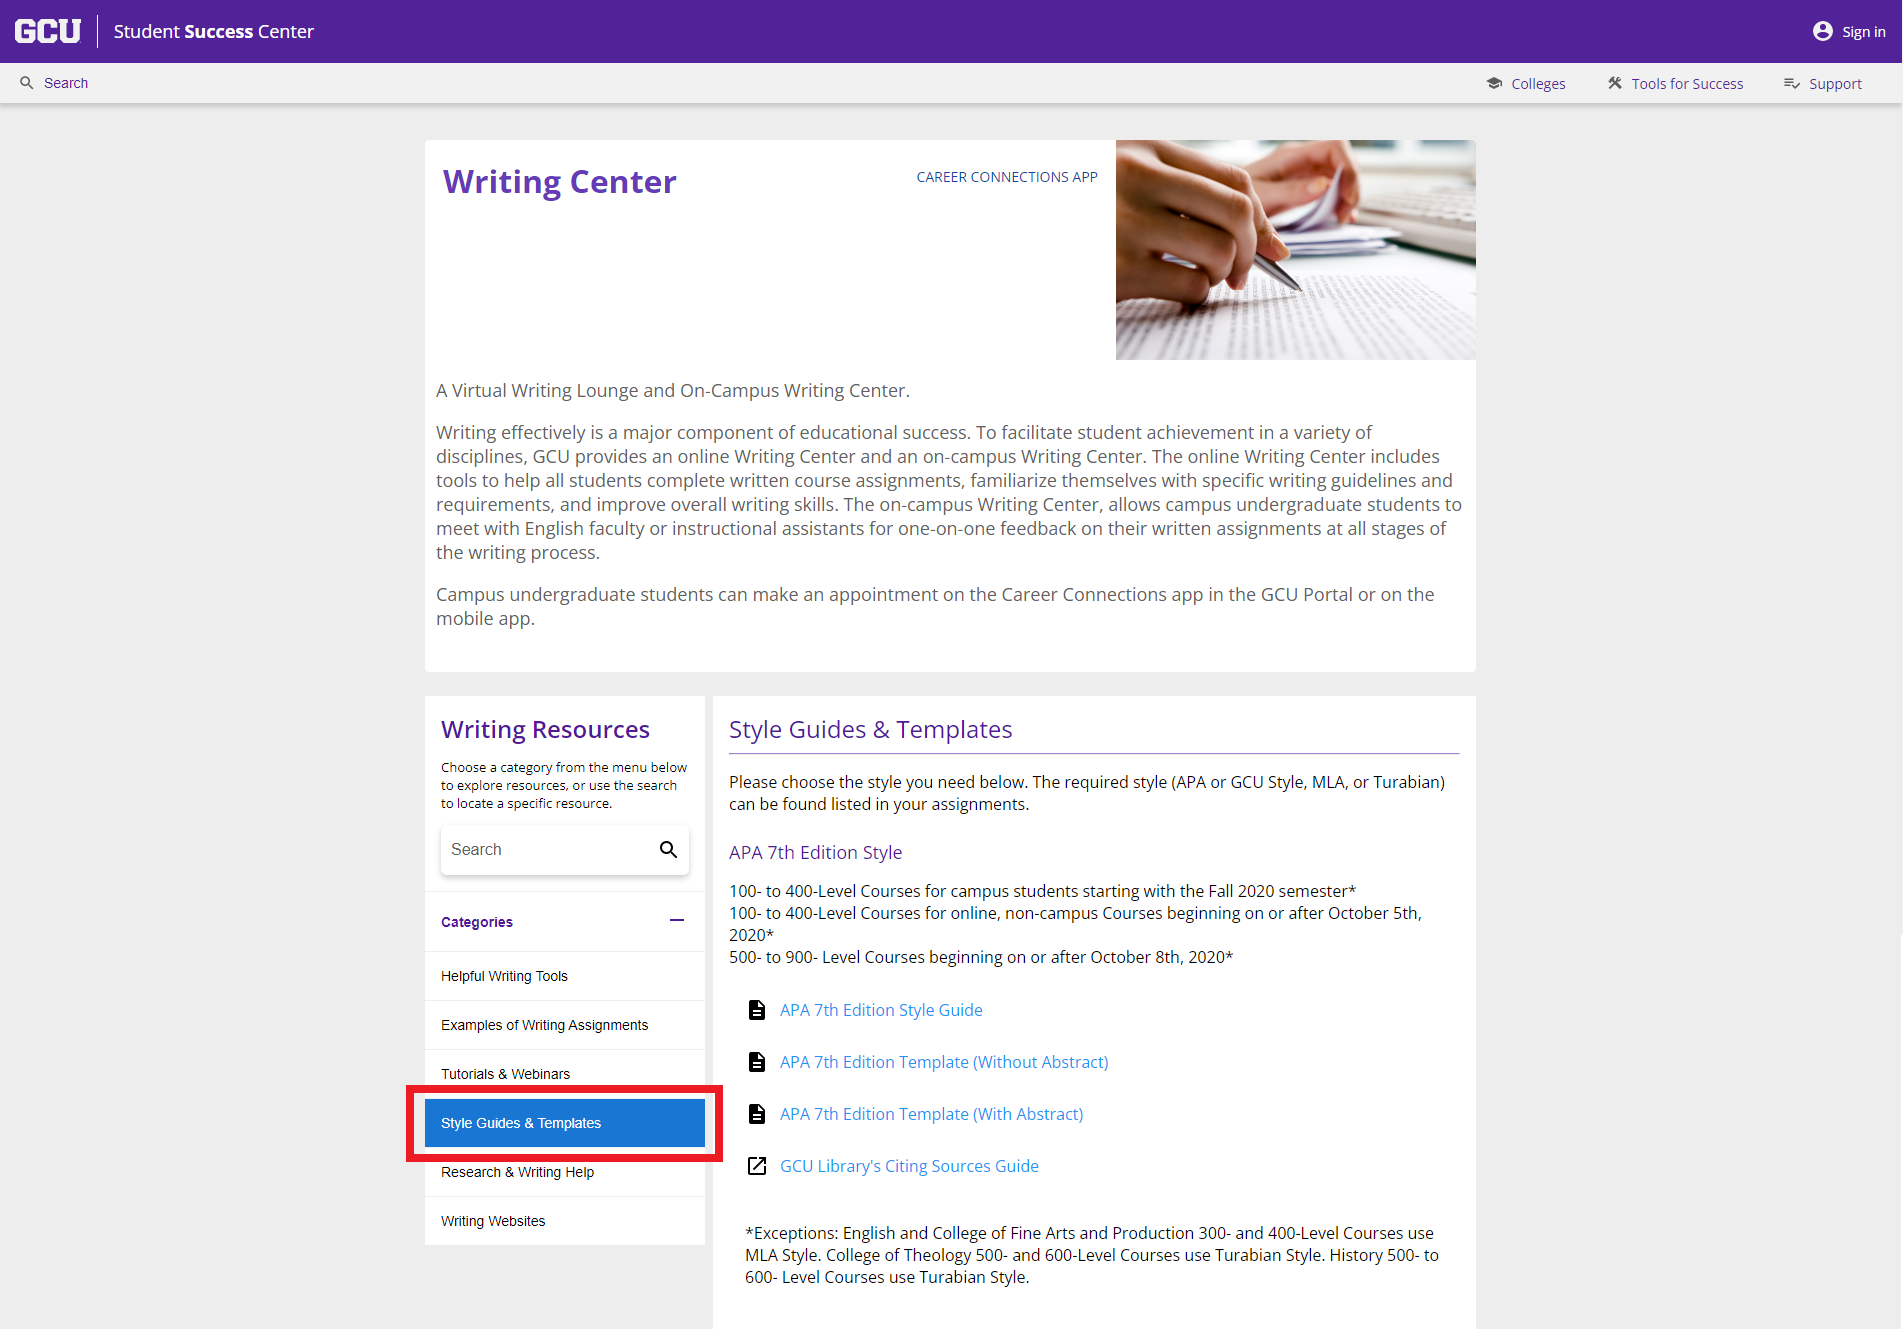Open the Support menu
This screenshot has height=1329, width=1903.
1835,84
